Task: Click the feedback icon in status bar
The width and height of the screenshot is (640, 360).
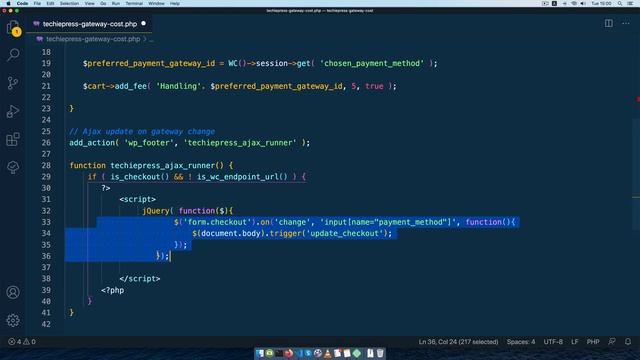Action: [612, 342]
